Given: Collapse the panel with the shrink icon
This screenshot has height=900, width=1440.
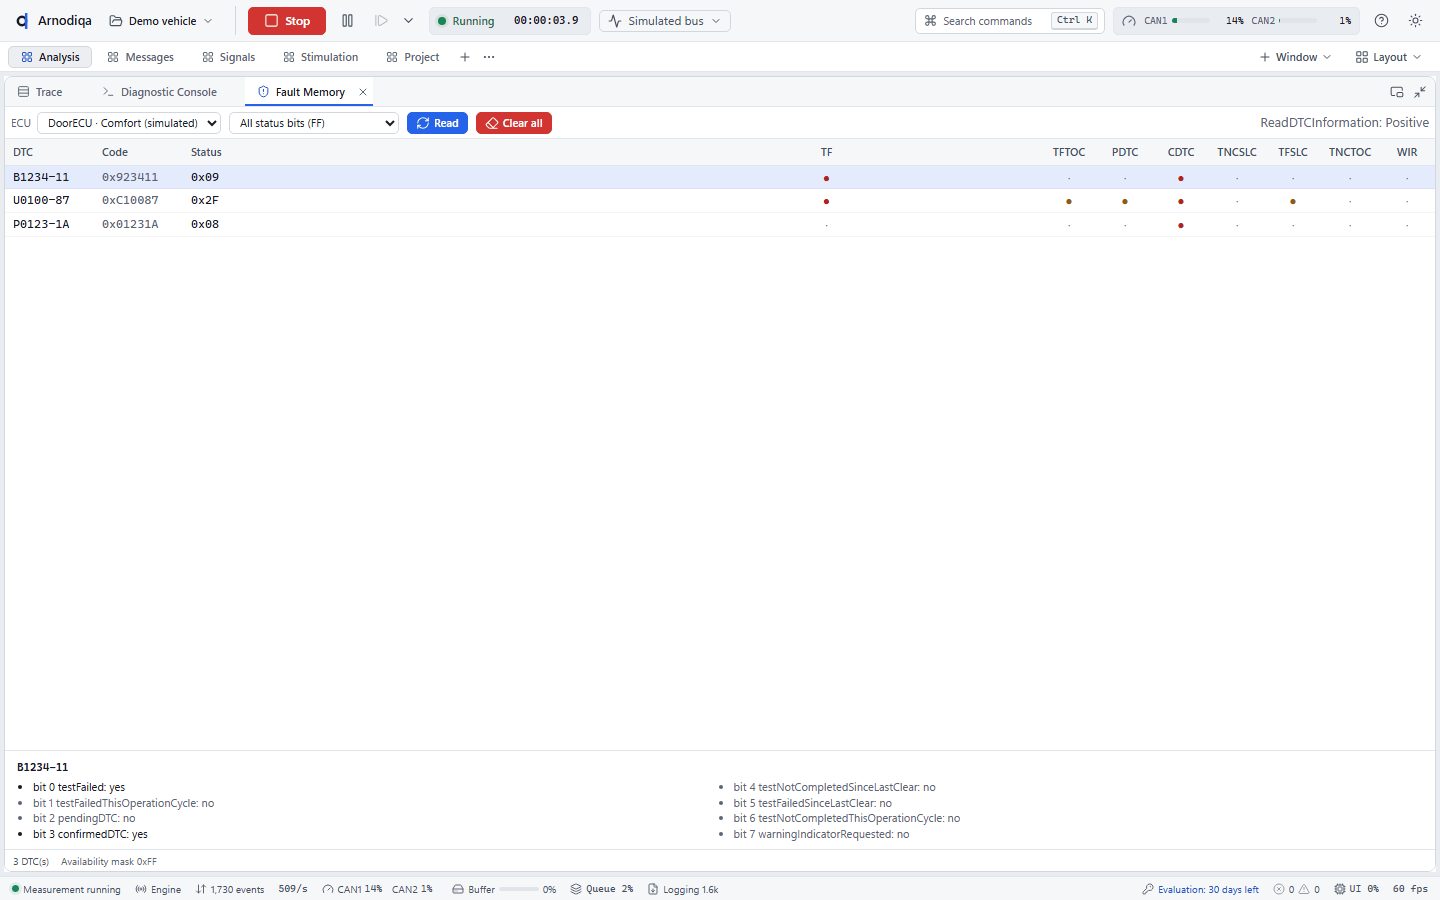Looking at the screenshot, I should 1420,92.
